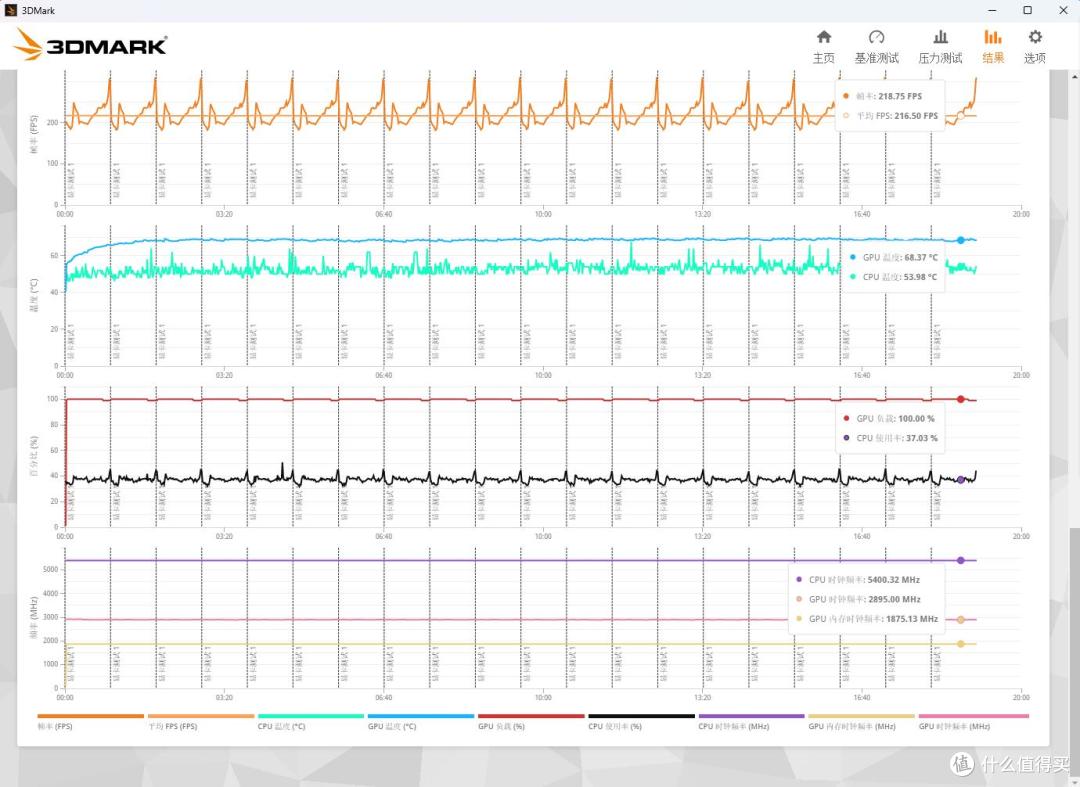1080x787 pixels.
Task: Toggle the GPU 时钟频率 (MHz) legend series
Action: [x=973, y=722]
